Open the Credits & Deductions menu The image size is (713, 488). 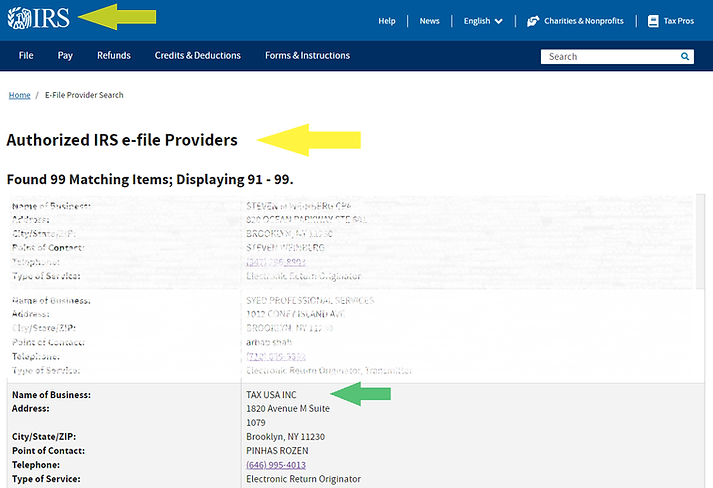(197, 55)
